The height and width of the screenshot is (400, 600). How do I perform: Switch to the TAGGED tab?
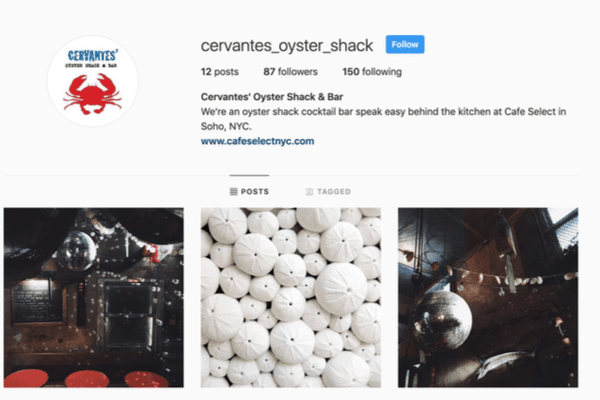[x=328, y=191]
